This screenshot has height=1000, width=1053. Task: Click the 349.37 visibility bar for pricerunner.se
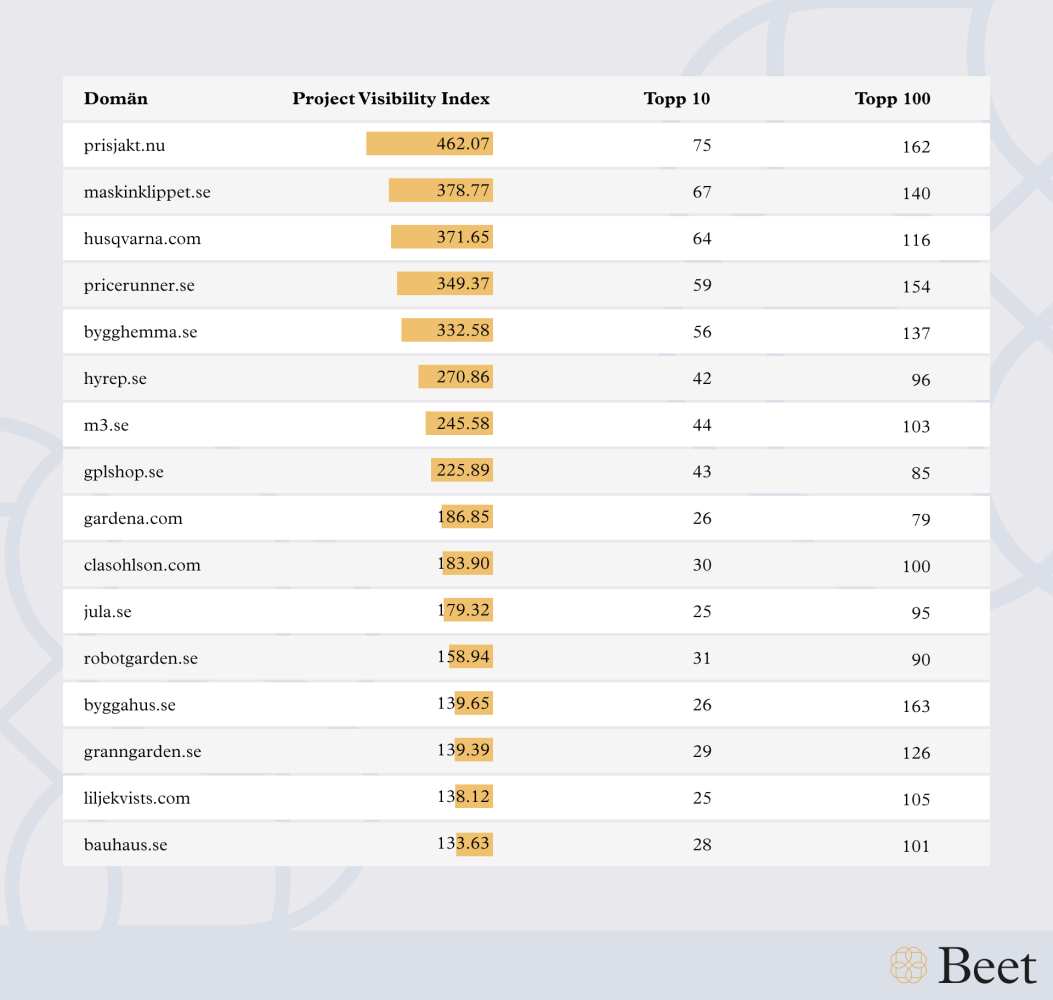[445, 283]
